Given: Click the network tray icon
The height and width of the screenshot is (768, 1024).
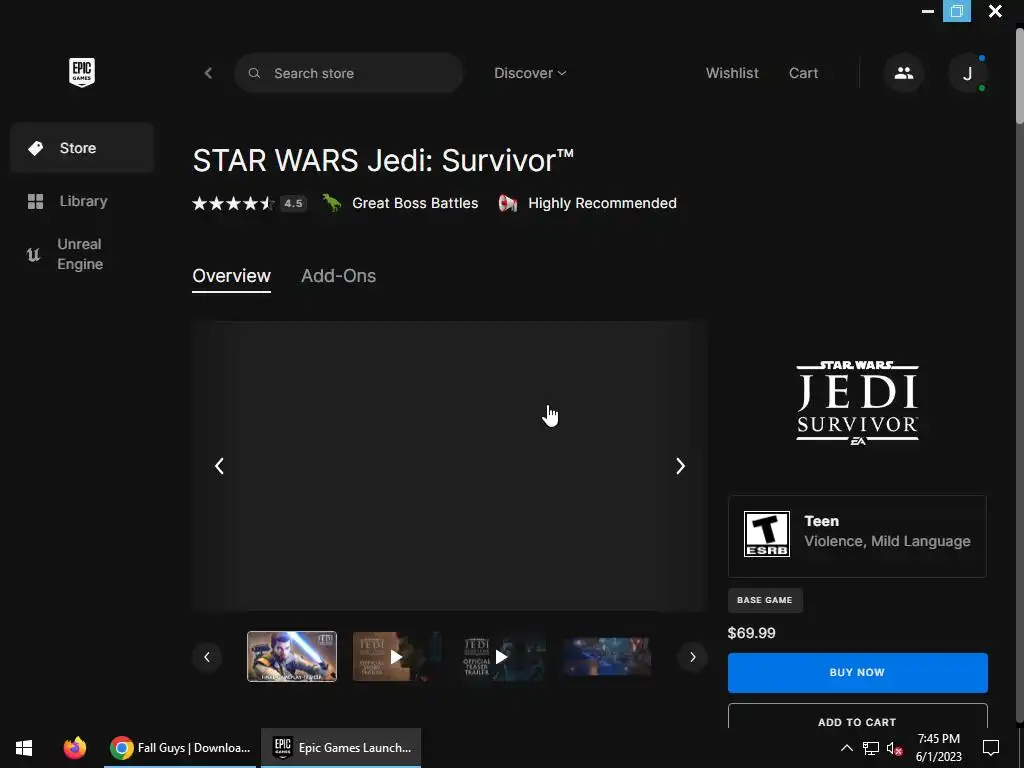Looking at the screenshot, I should click(x=871, y=748).
